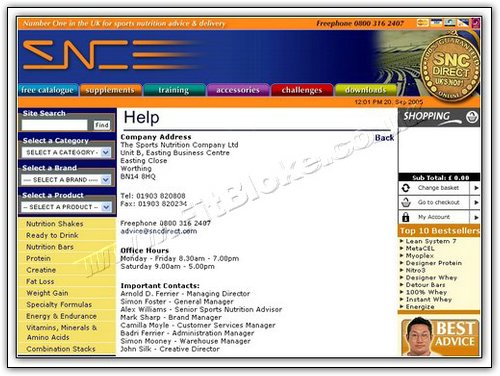Click the Find search button
500x376 pixels.
click(102, 125)
